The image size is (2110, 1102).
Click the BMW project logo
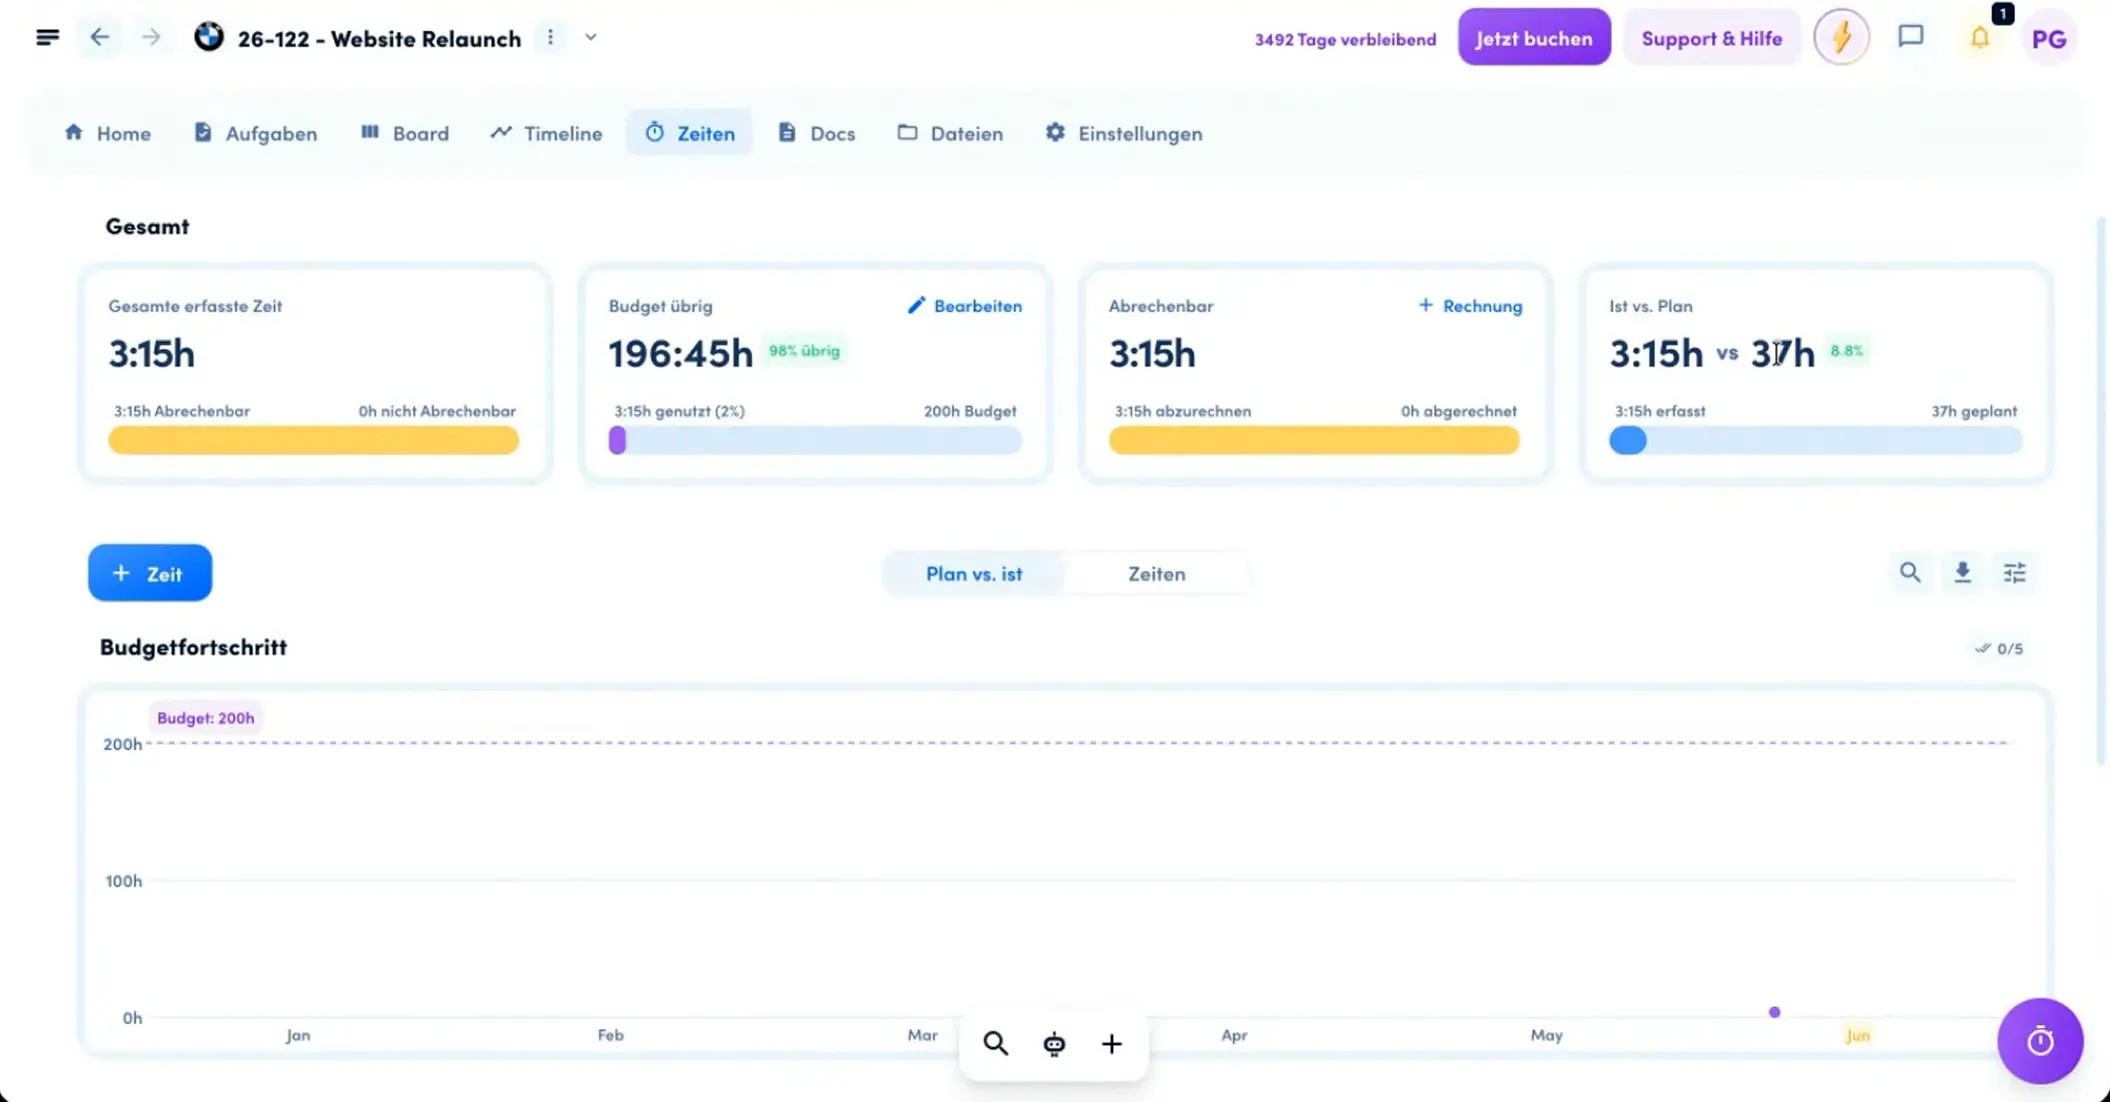click(209, 37)
